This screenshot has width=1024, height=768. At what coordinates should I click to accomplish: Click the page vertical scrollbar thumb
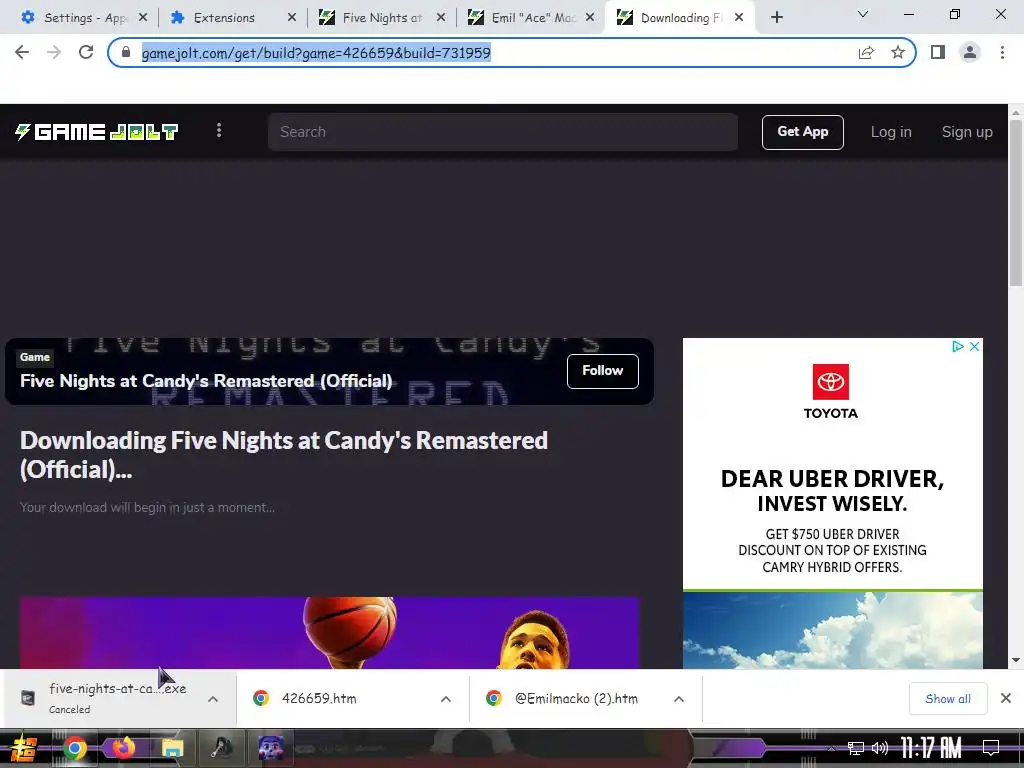pos(1016,202)
